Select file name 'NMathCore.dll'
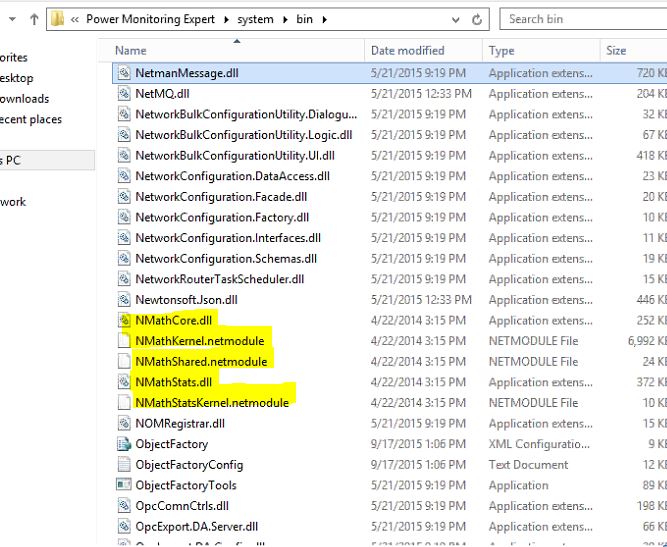The height and width of the screenshot is (547, 667). point(174,320)
